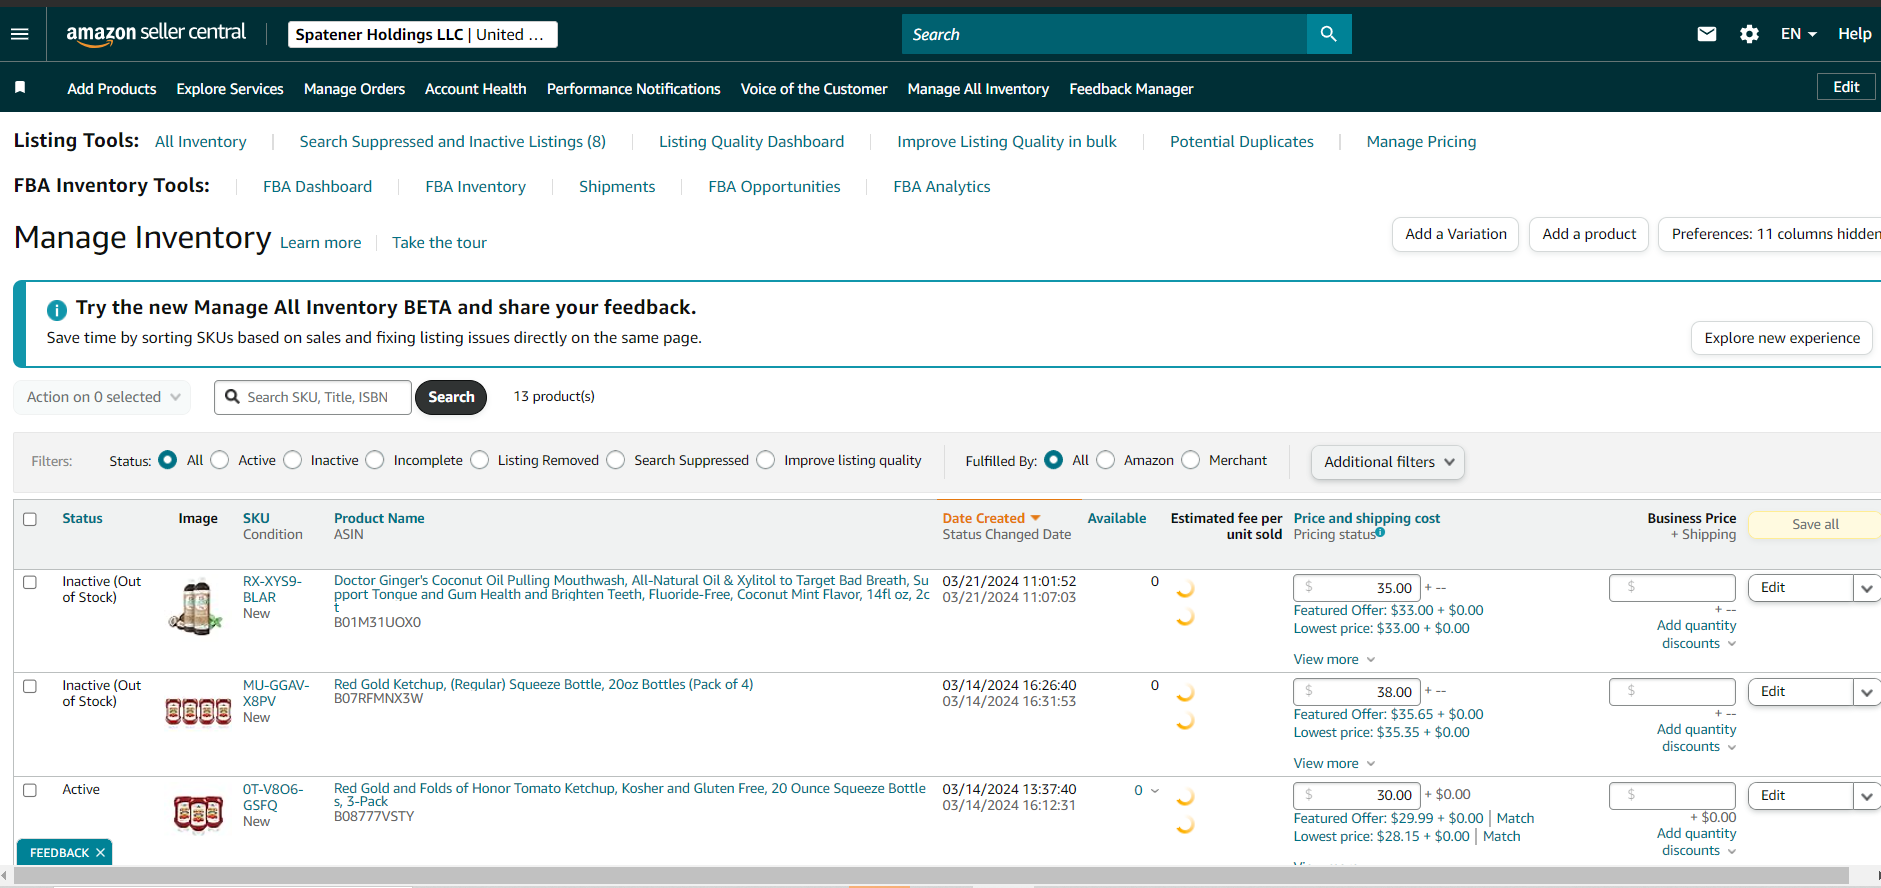Select Incomplete status filter
This screenshot has width=1881, height=888.
(375, 460)
